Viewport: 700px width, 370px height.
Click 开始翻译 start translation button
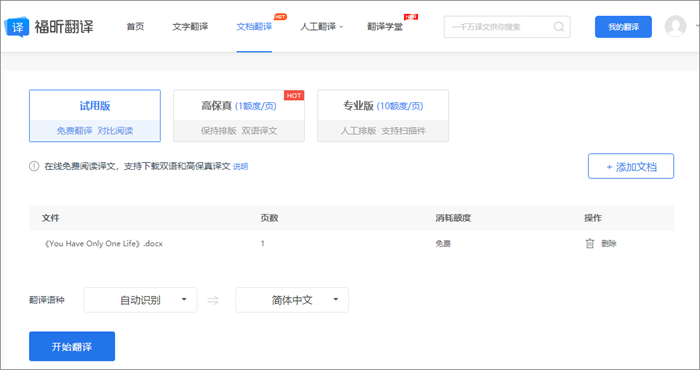click(x=72, y=346)
